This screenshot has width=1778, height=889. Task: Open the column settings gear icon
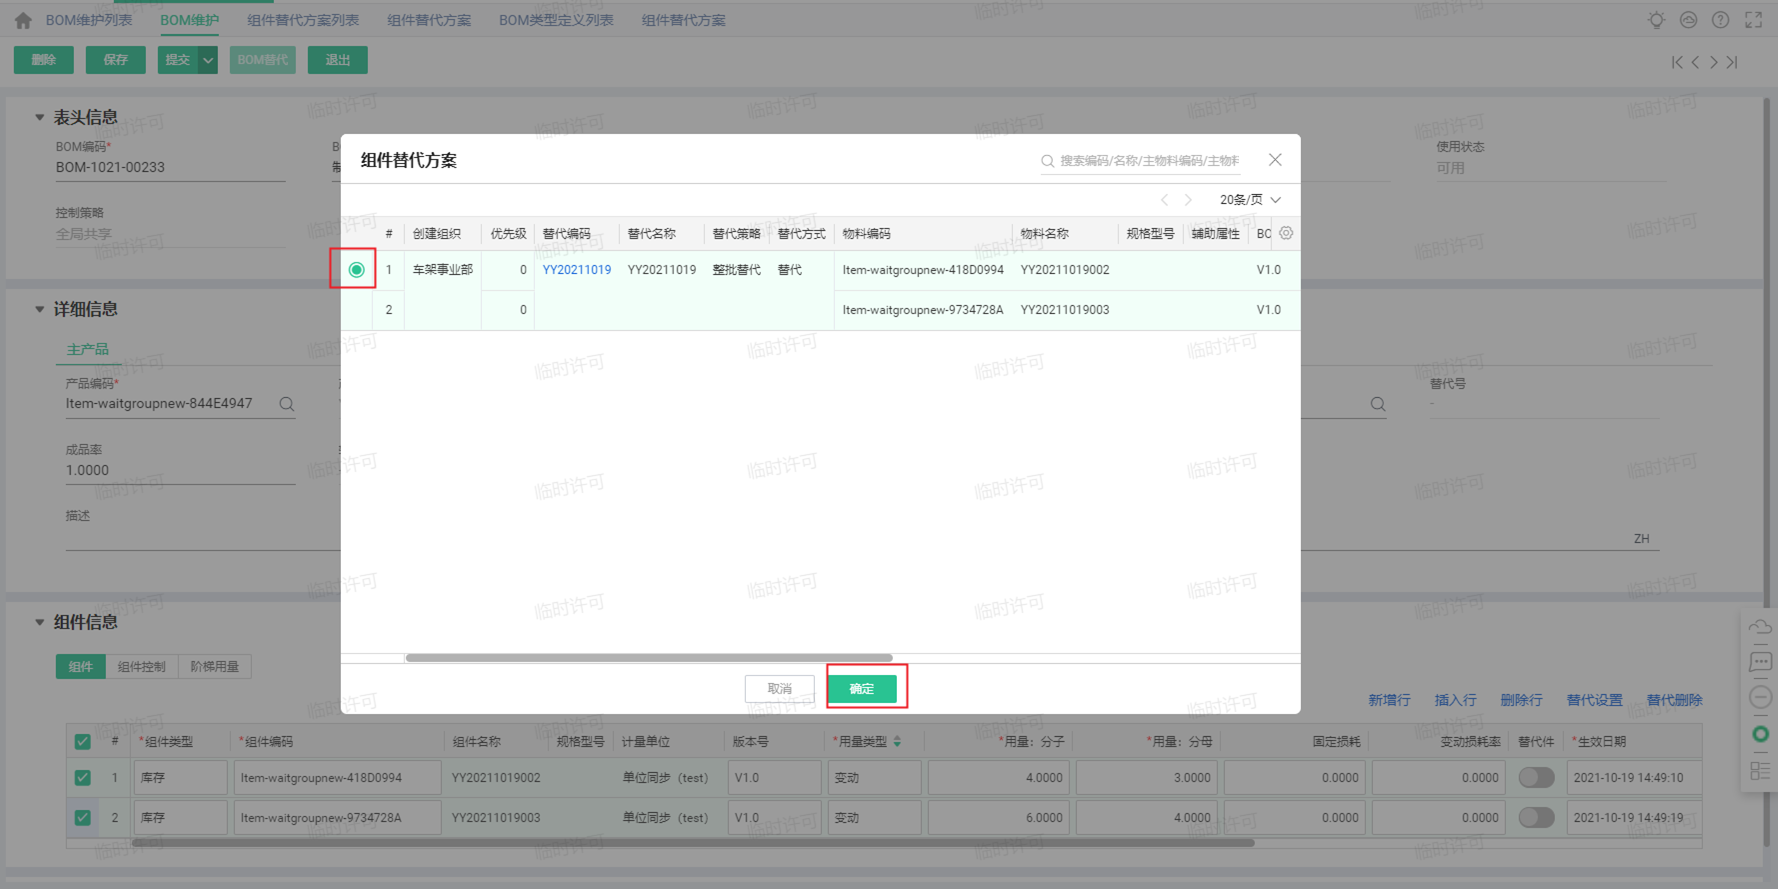[1286, 233]
